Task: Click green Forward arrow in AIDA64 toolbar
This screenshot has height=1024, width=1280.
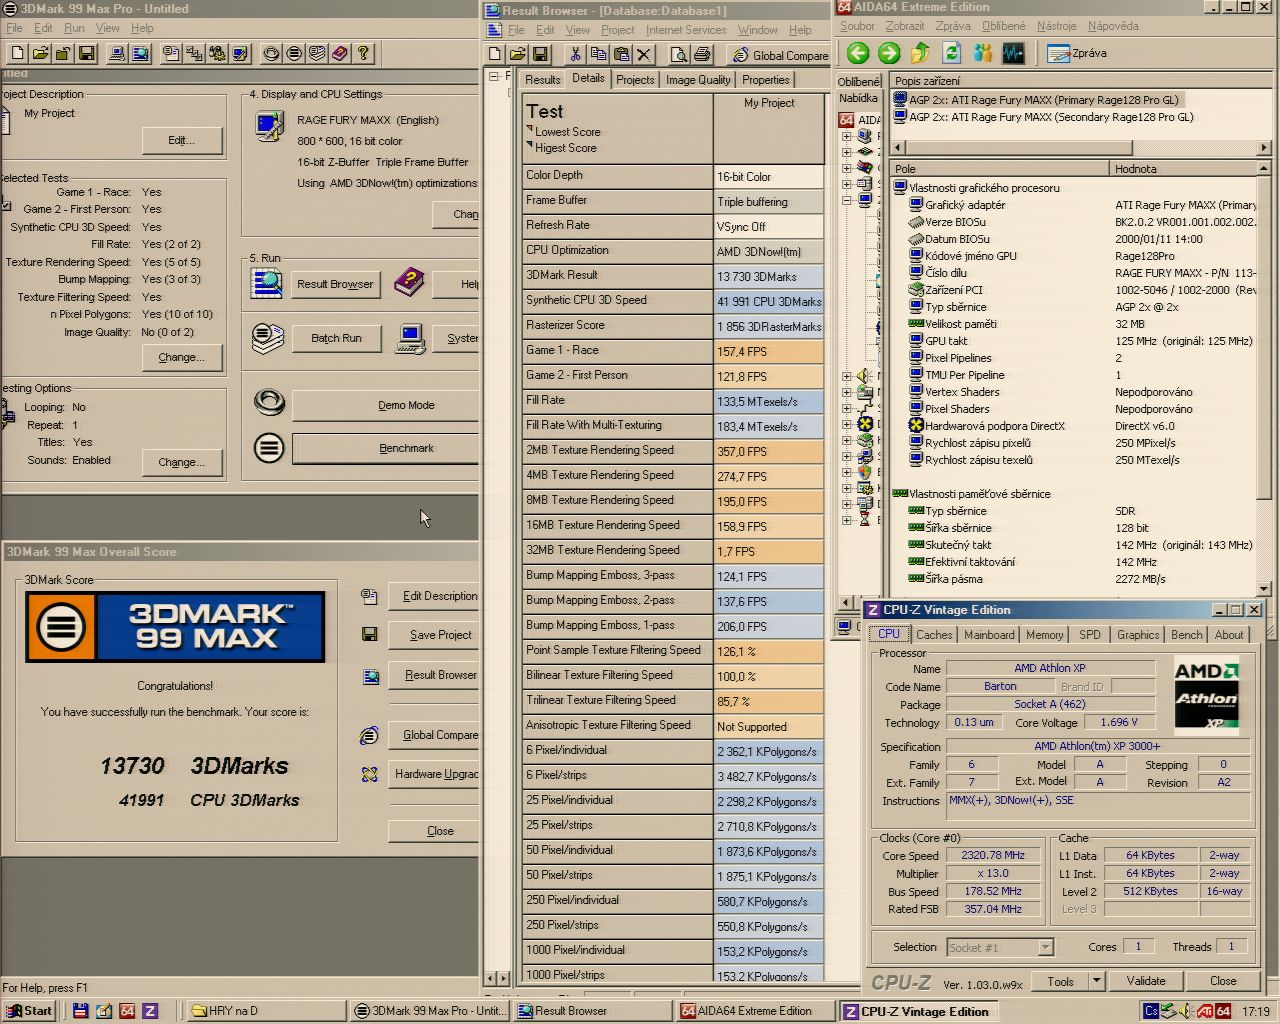Action: (x=889, y=53)
